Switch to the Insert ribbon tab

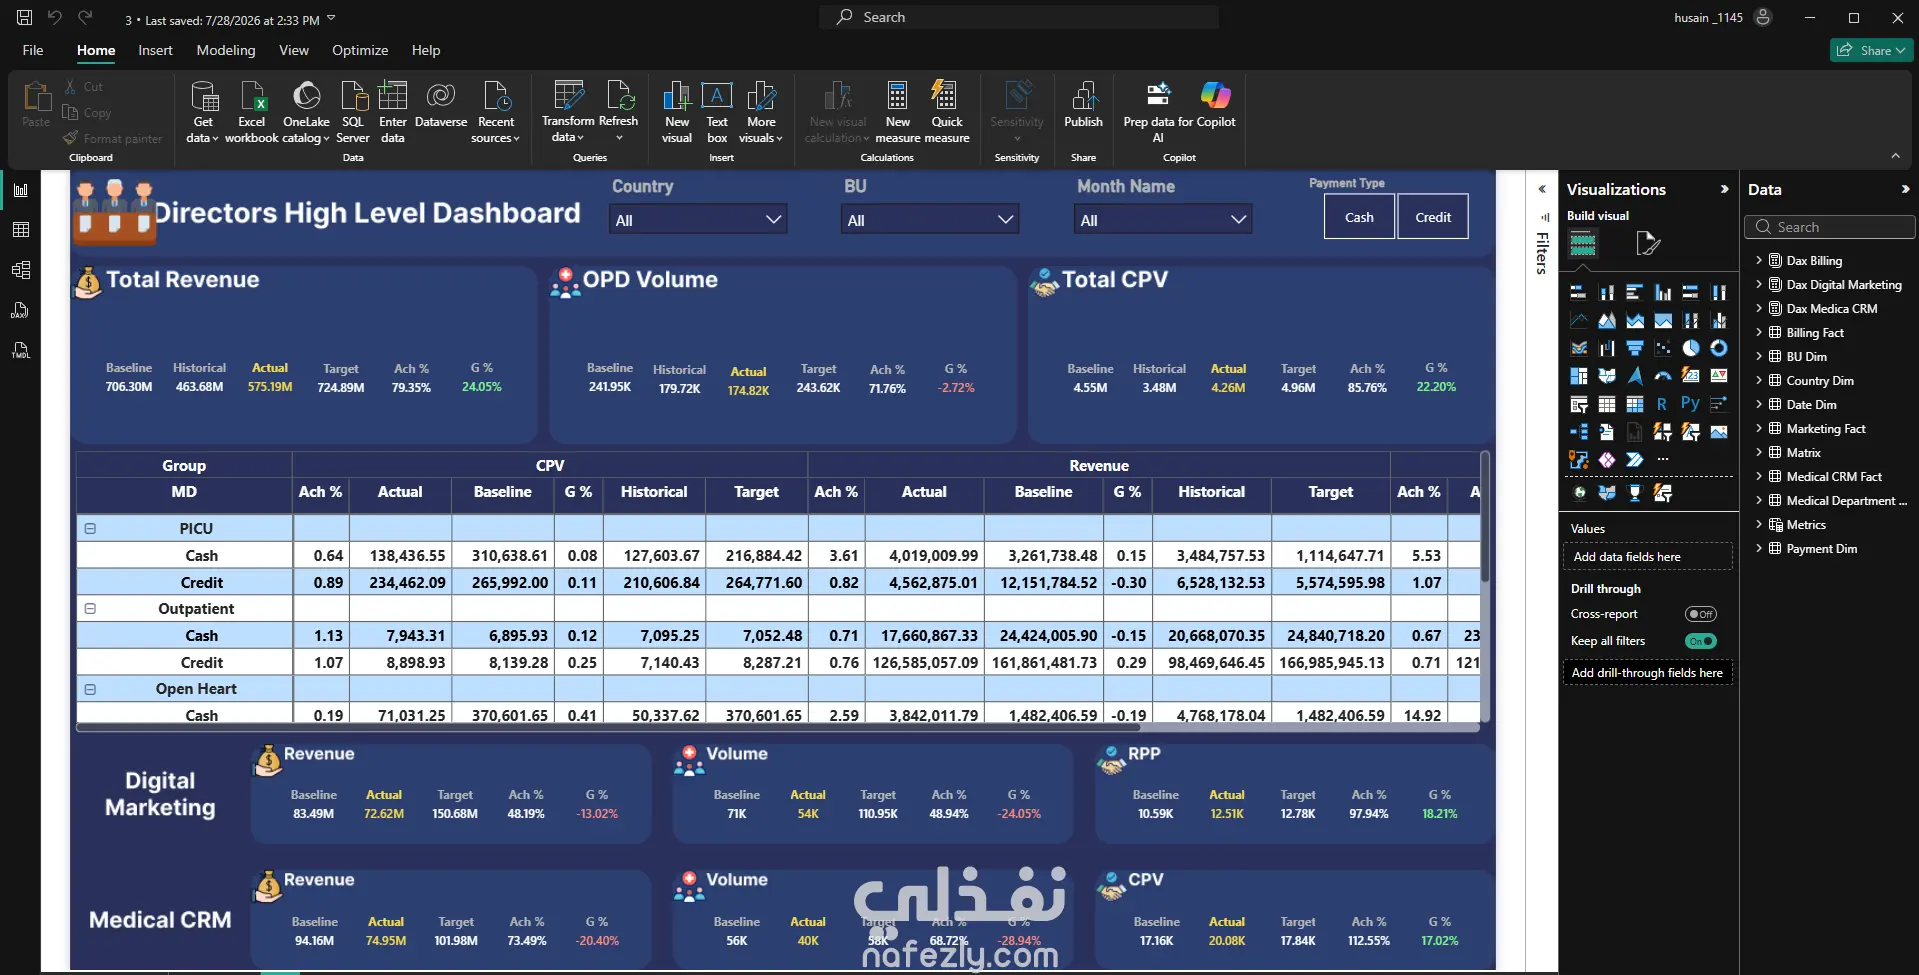pos(155,50)
